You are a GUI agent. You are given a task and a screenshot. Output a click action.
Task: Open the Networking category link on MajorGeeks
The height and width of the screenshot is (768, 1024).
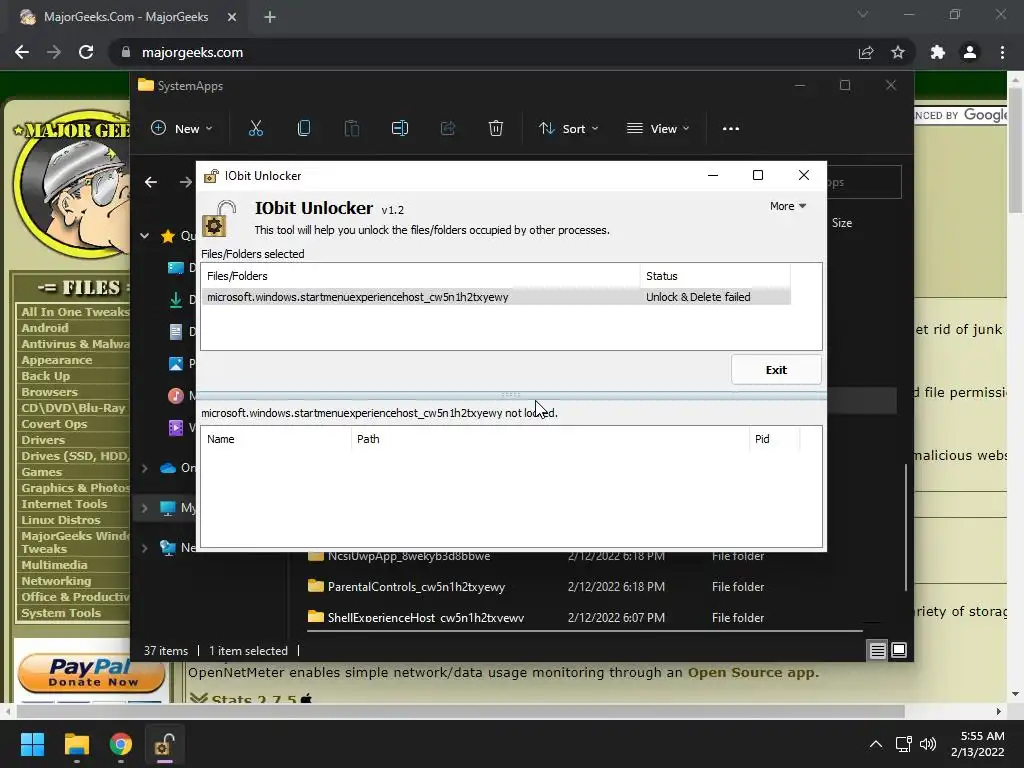pyautogui.click(x=56, y=581)
